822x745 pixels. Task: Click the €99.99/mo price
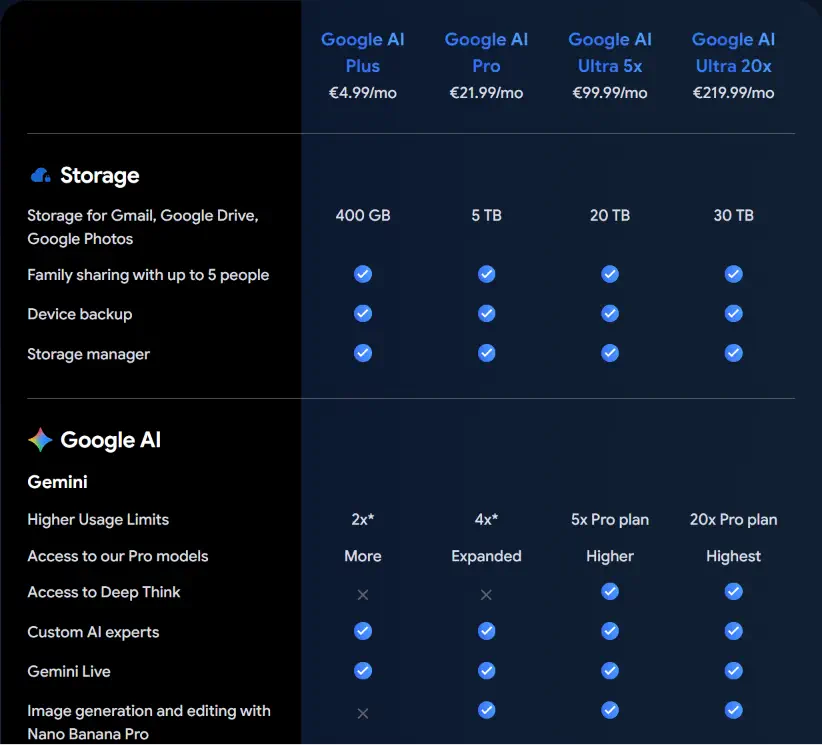610,93
